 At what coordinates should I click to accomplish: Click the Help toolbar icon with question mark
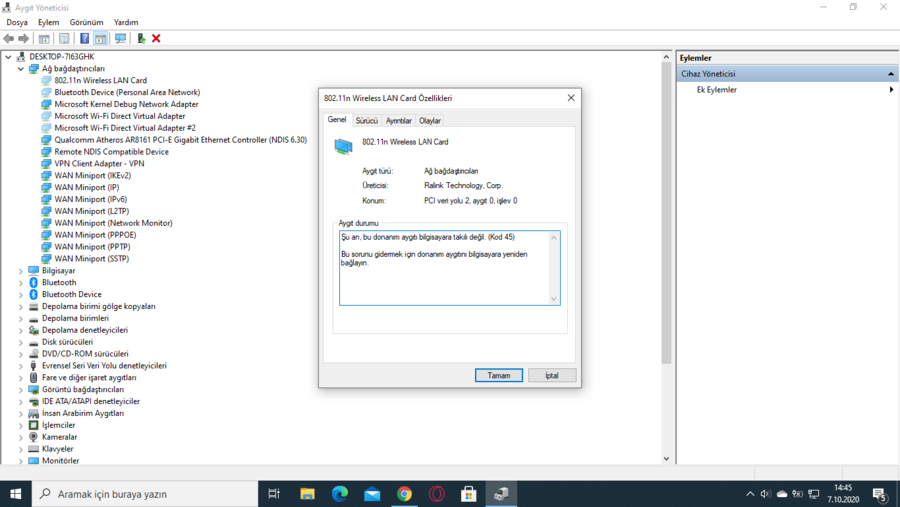84,39
